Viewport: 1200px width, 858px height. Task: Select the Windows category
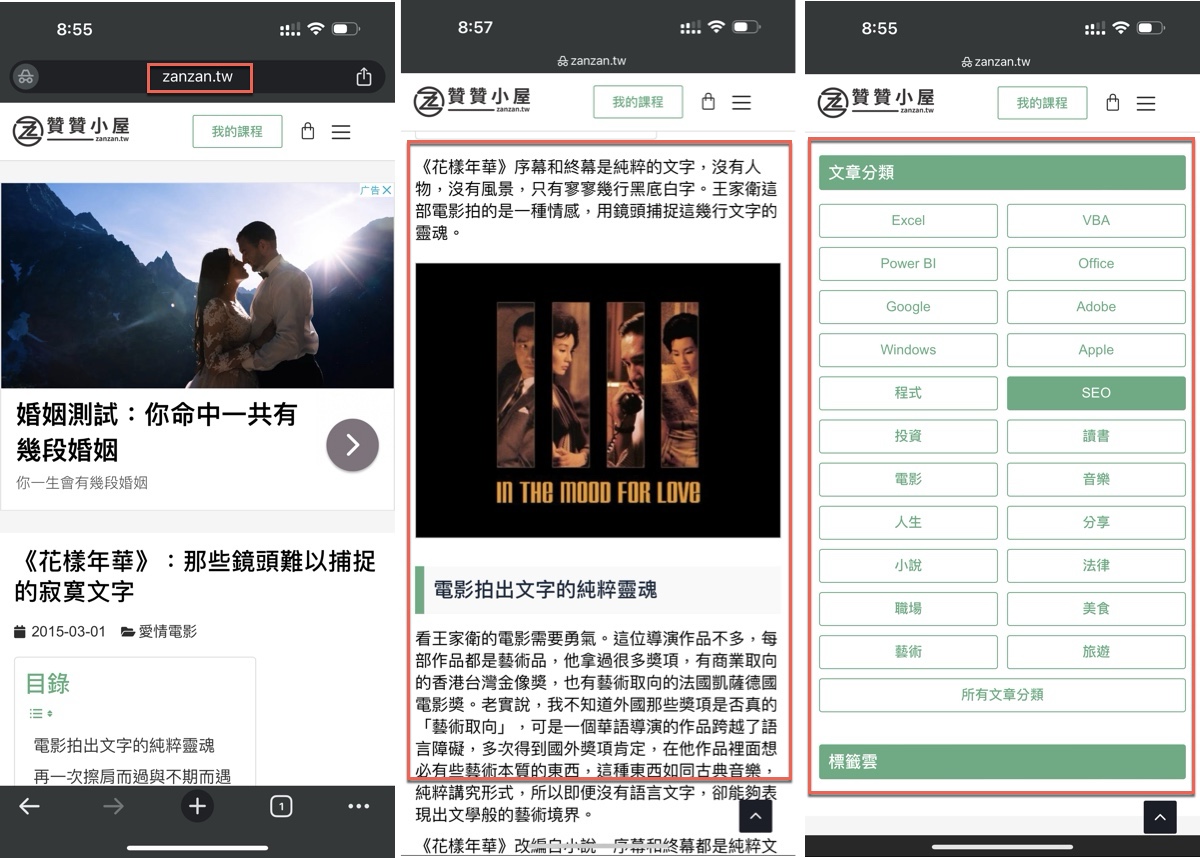908,350
